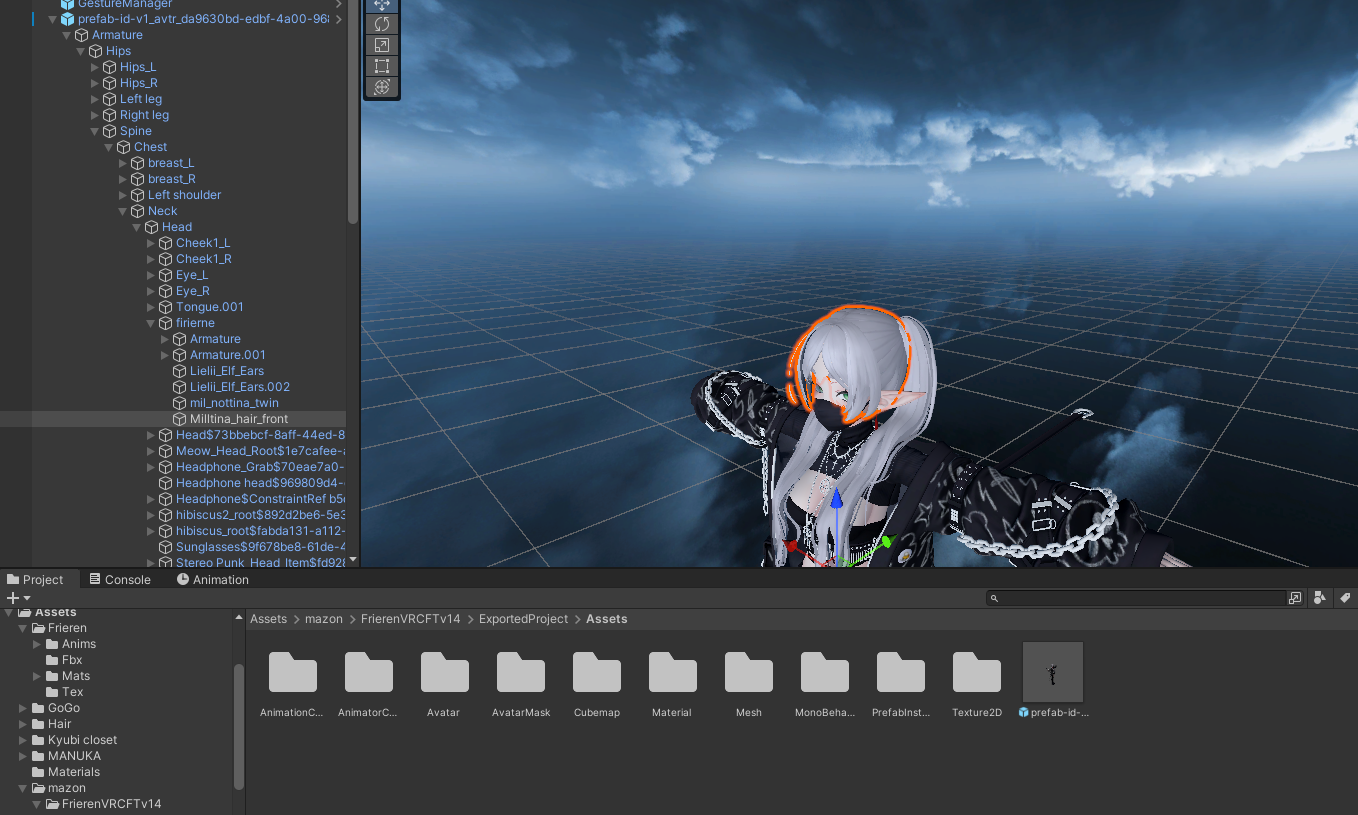The width and height of the screenshot is (1358, 815).
Task: Click the open-search-window icon beside search field
Action: click(1295, 598)
